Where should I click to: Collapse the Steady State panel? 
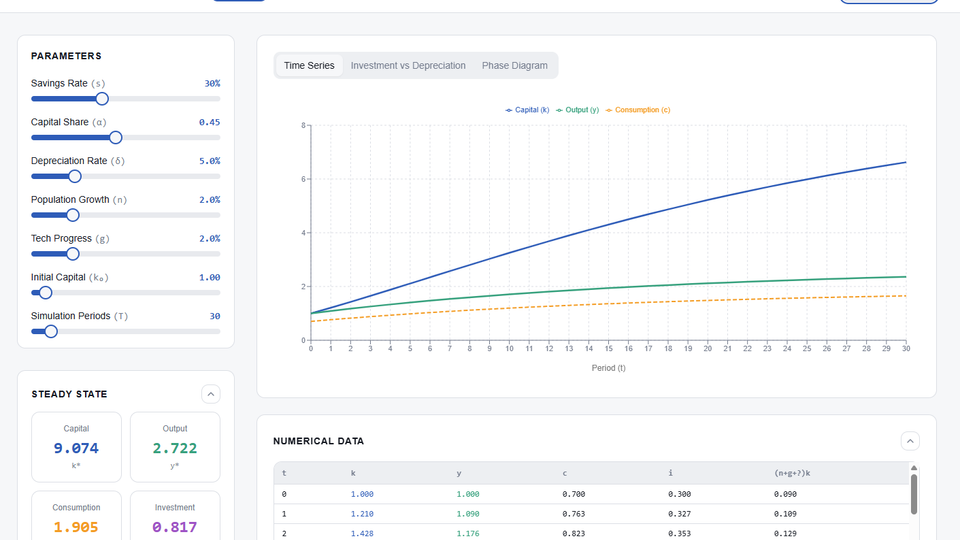[210, 394]
